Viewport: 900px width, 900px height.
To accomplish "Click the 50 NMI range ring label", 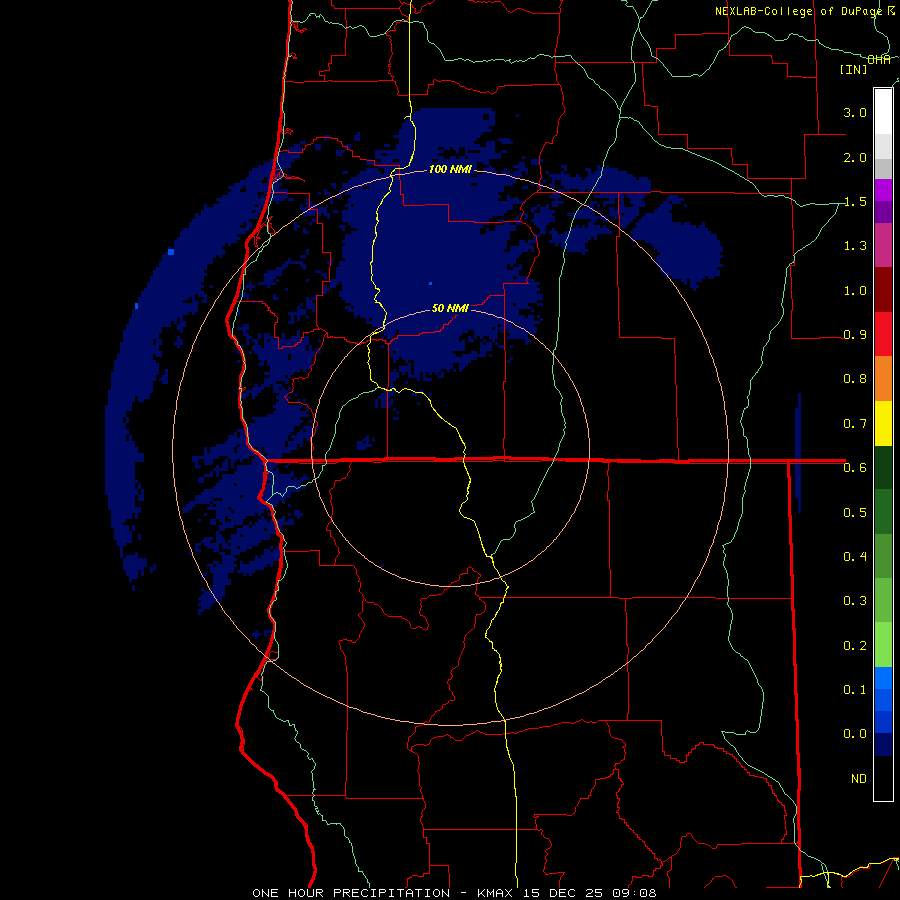I will point(450,308).
